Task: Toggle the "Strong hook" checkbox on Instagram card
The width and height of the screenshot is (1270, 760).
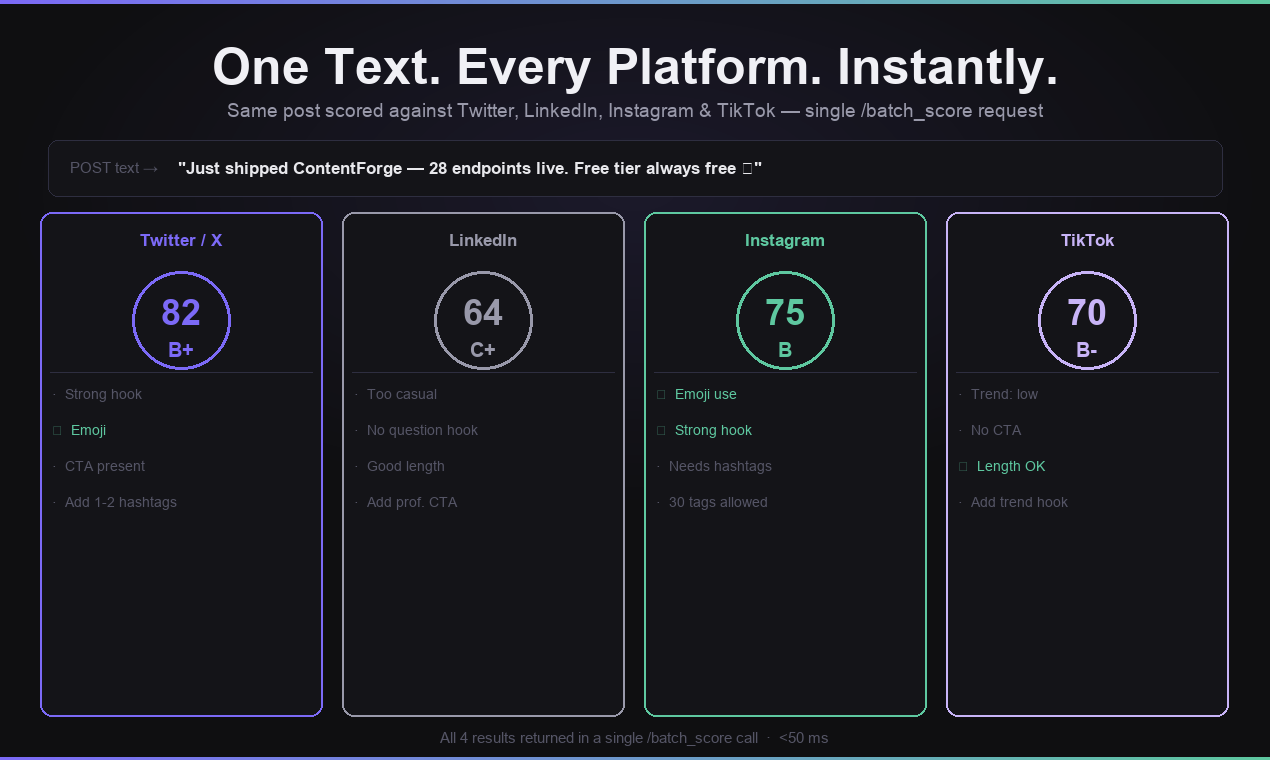Action: coord(660,430)
